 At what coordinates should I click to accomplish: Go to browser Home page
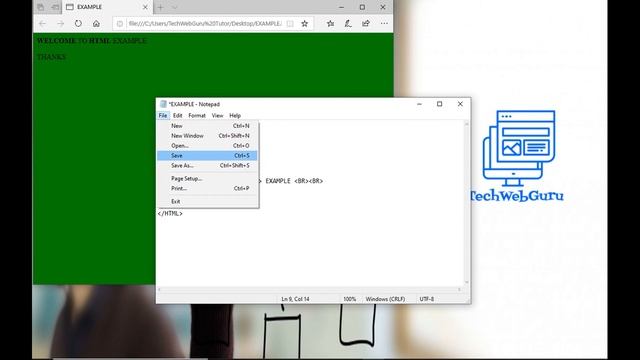click(x=96, y=24)
